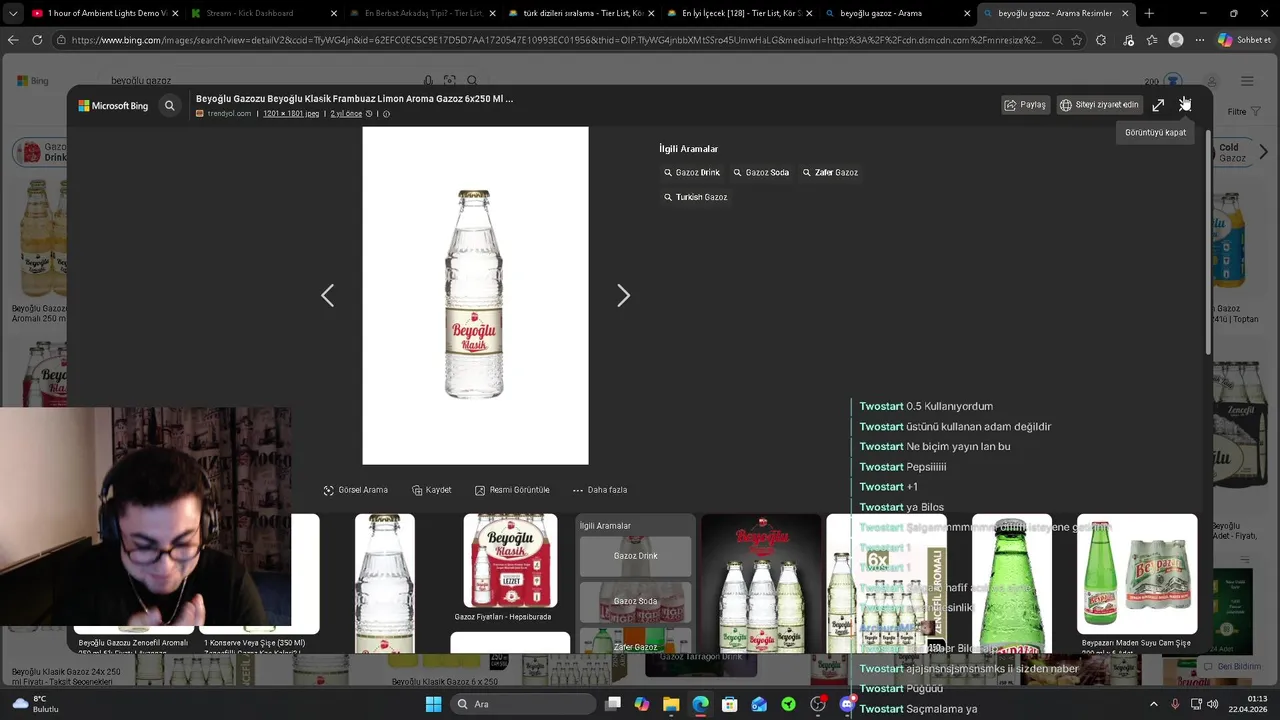Screen dimensions: 1280x720
Task: Go to the previous image with left arrow
Action: click(x=327, y=295)
